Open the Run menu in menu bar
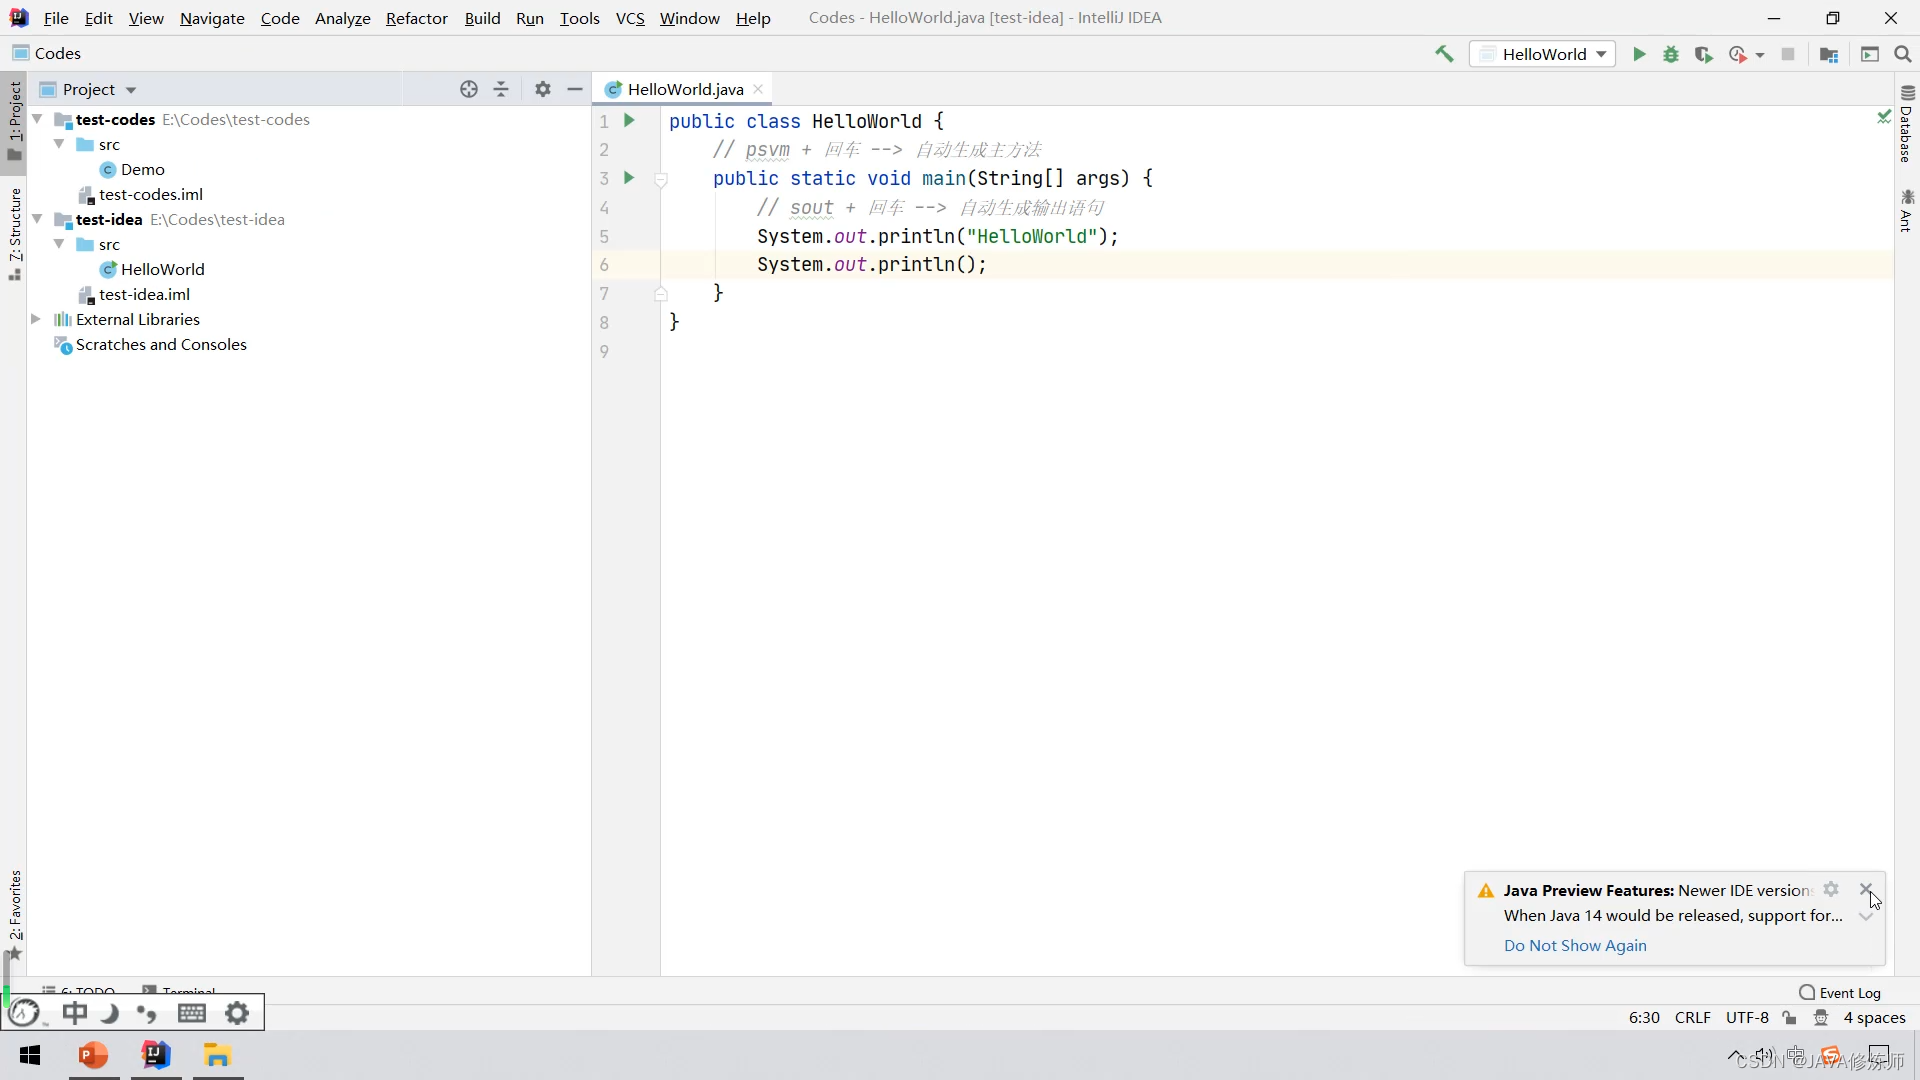Screen dimensions: 1920x1080 tap(529, 17)
